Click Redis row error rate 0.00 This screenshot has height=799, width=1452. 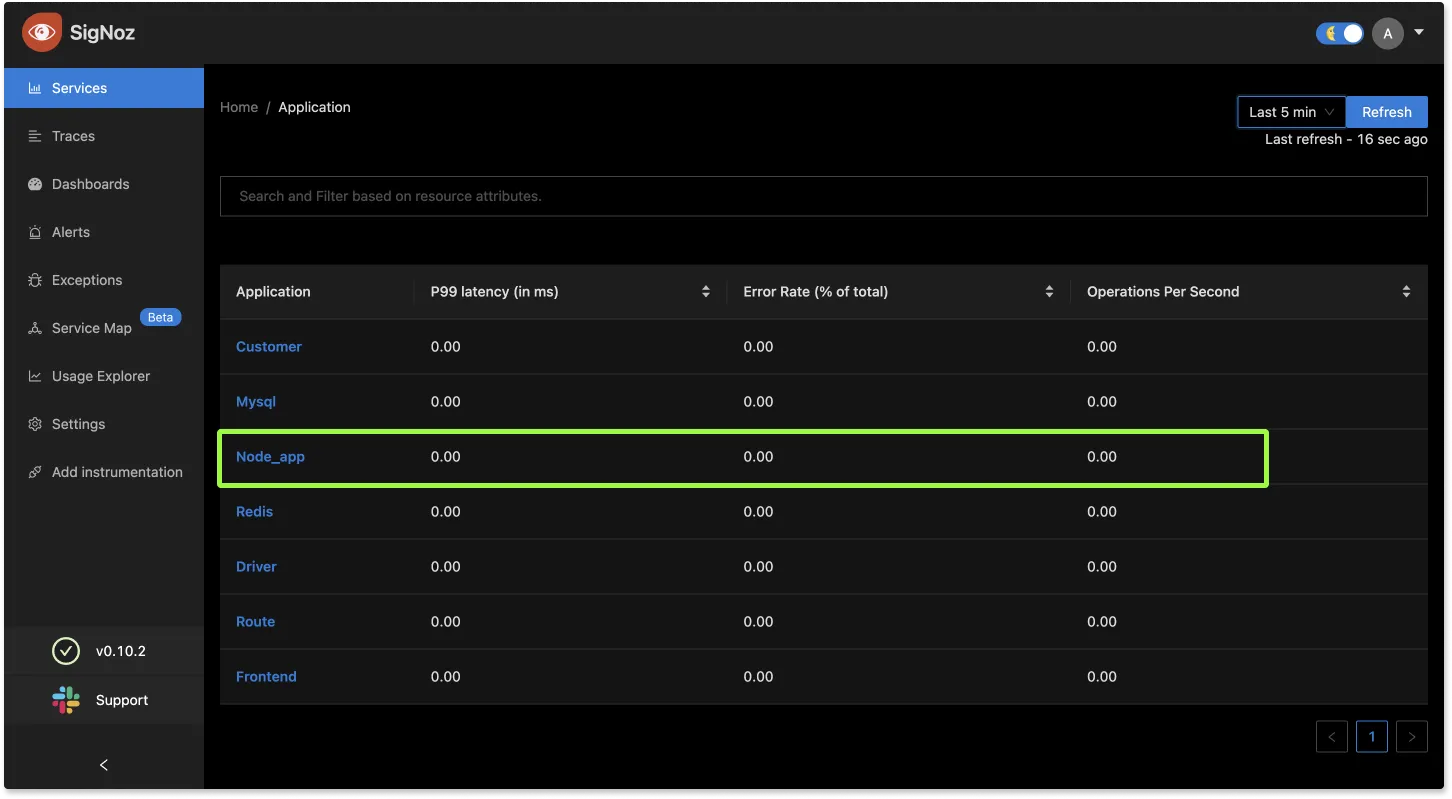pos(758,512)
